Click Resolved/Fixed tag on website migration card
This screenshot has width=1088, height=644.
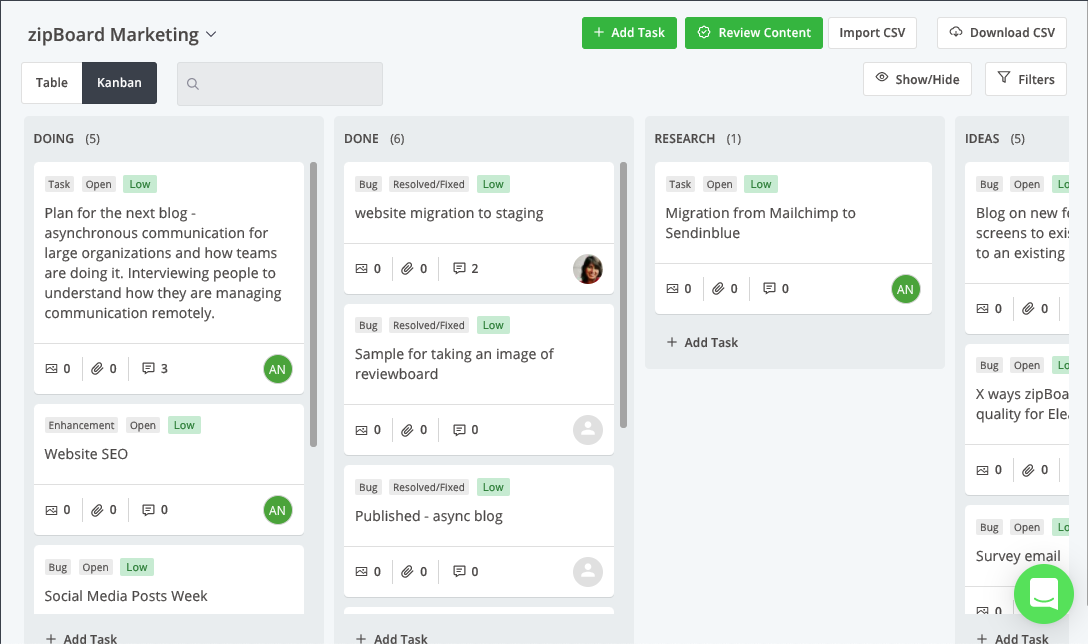429,185
